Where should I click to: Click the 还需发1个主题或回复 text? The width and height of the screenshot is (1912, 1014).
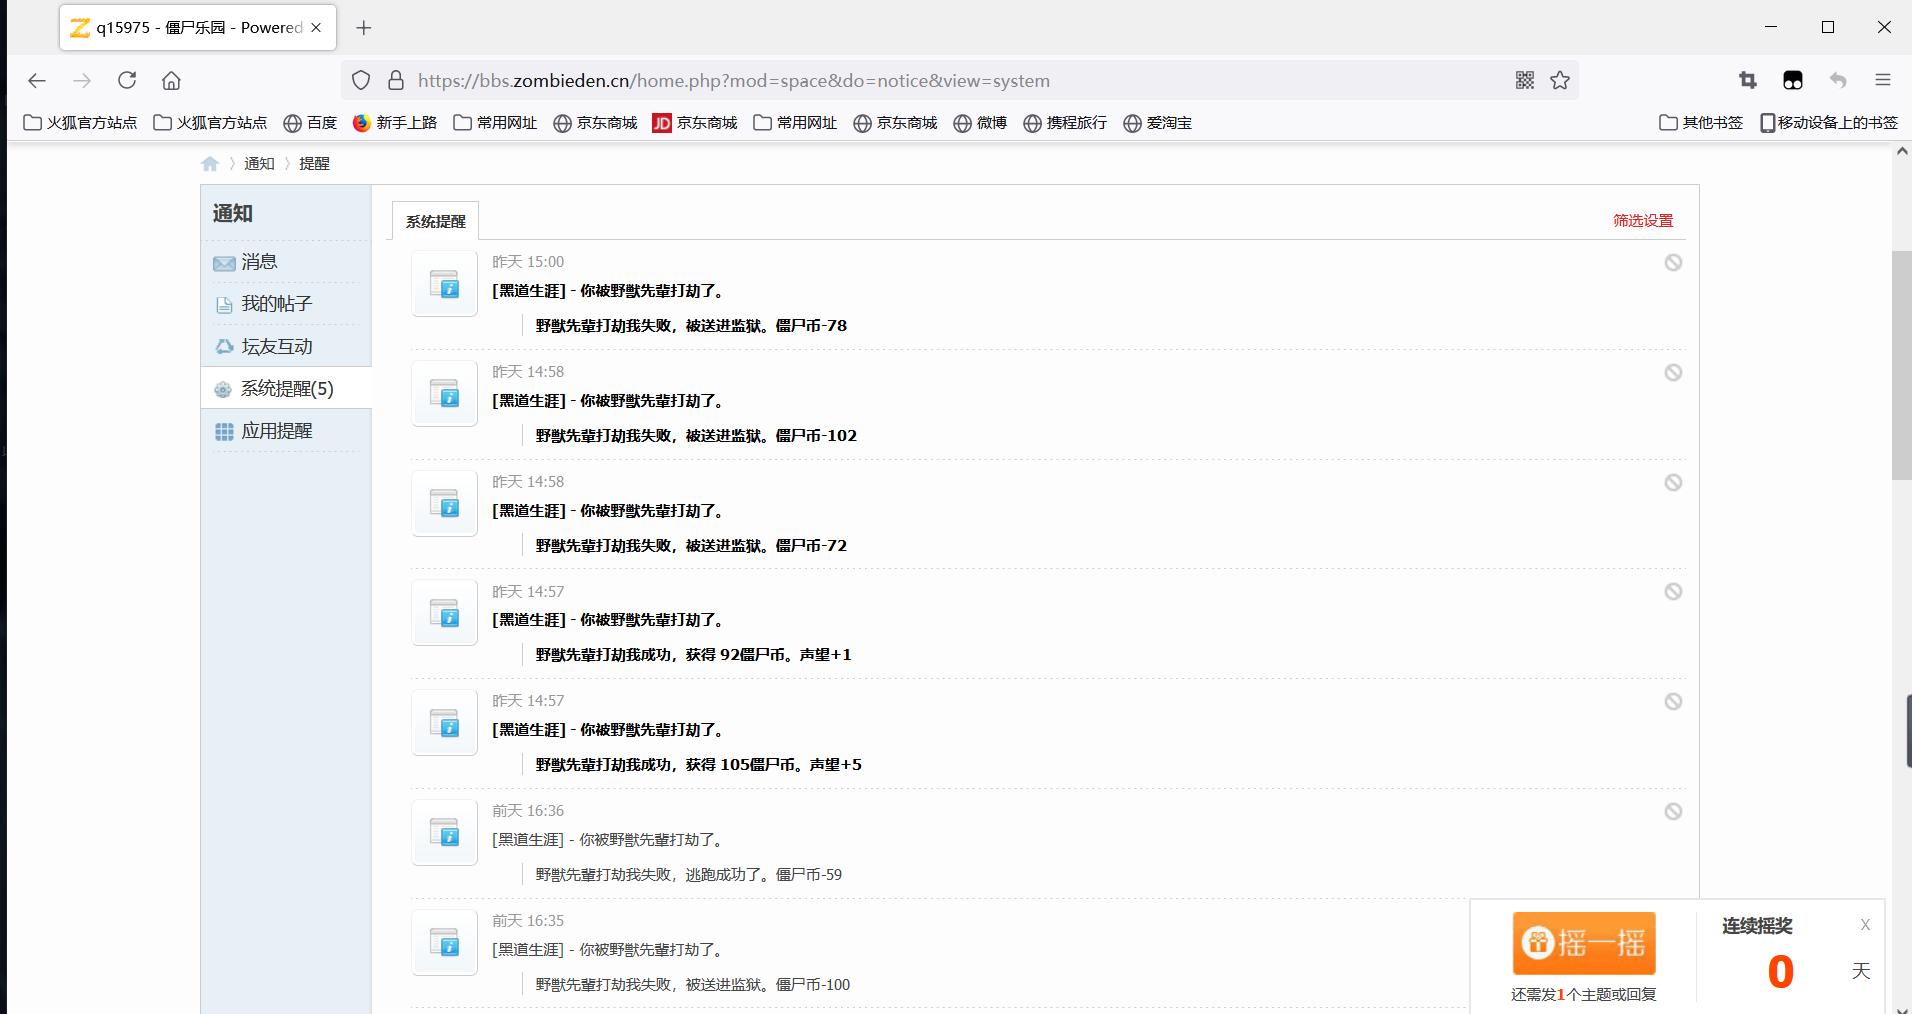[x=1584, y=995]
